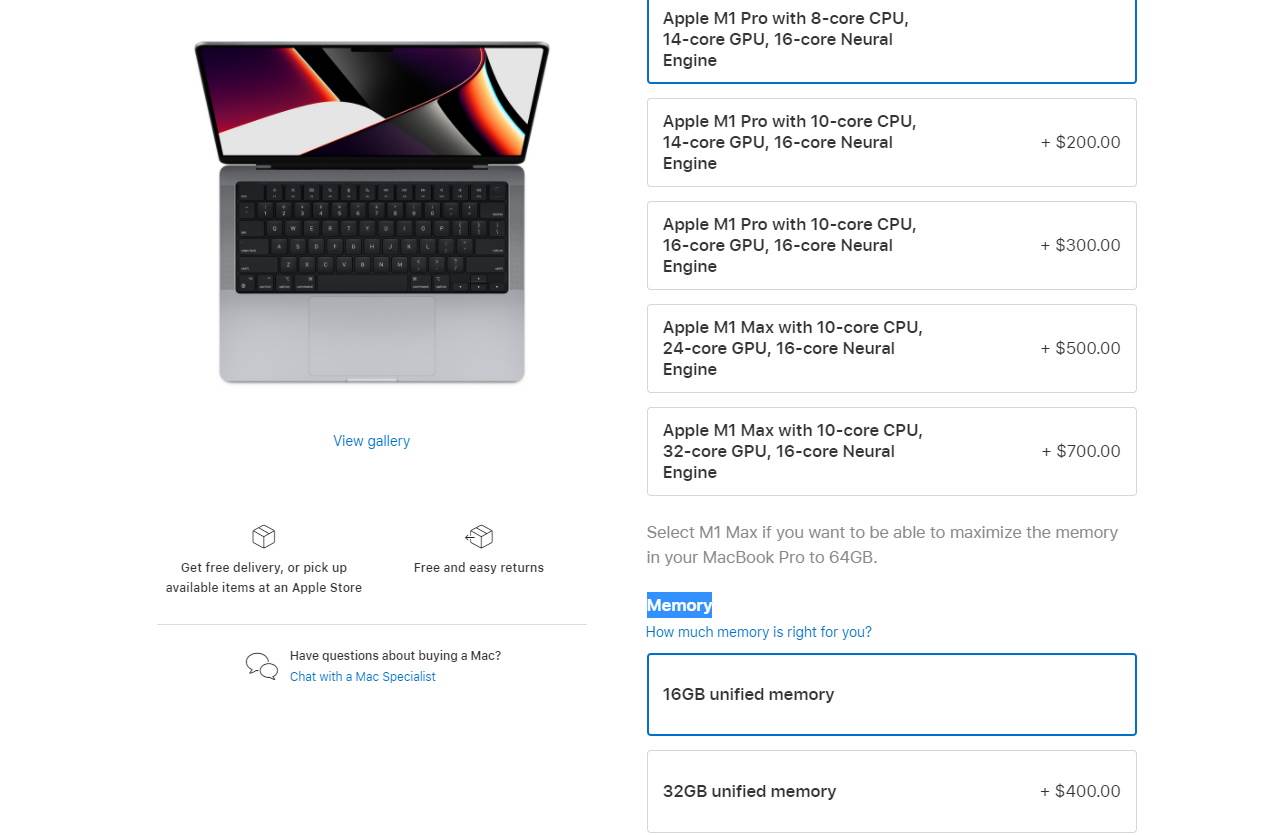
Task: Choose M1 Pro 10-core CPU, 16-core GPU
Action: click(x=891, y=245)
